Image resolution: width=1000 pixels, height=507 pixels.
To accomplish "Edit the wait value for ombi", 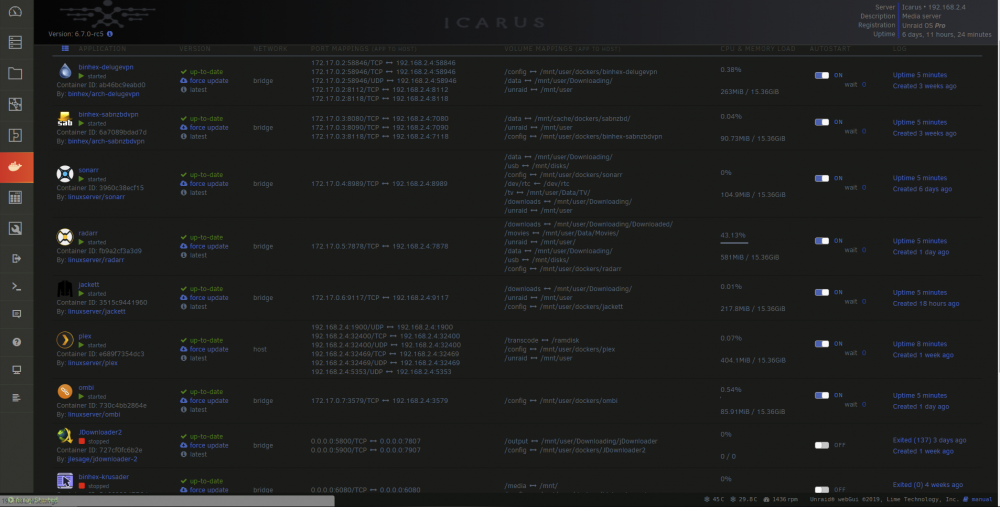I will 864,404.
